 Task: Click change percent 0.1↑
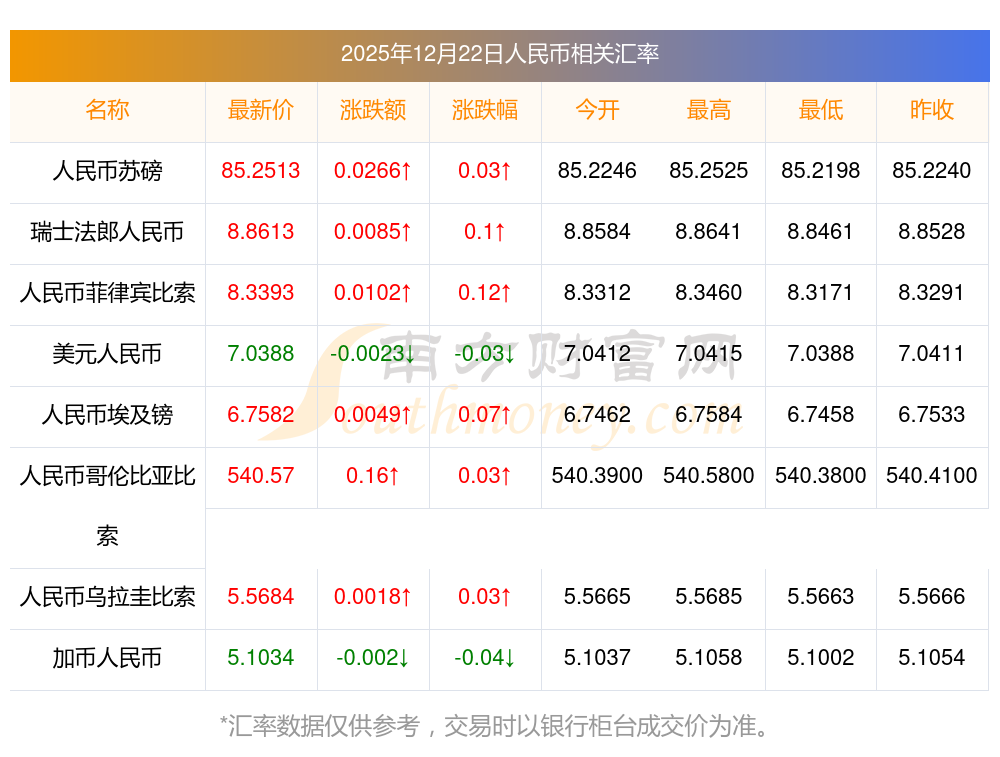coord(485,231)
